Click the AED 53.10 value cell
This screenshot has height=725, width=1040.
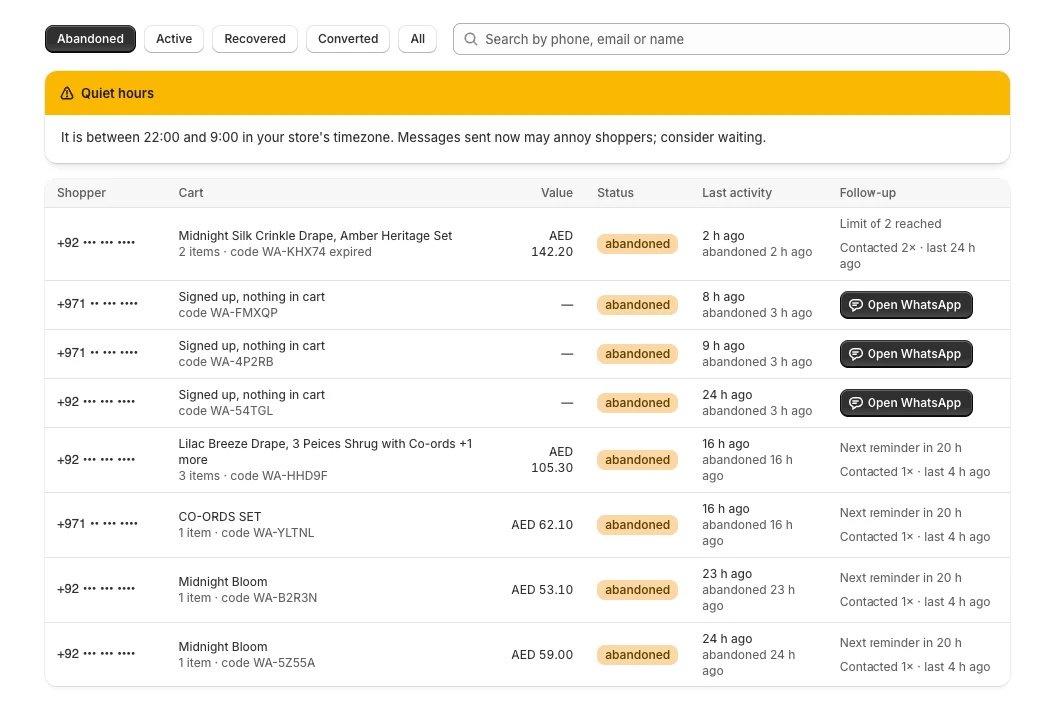click(x=542, y=590)
